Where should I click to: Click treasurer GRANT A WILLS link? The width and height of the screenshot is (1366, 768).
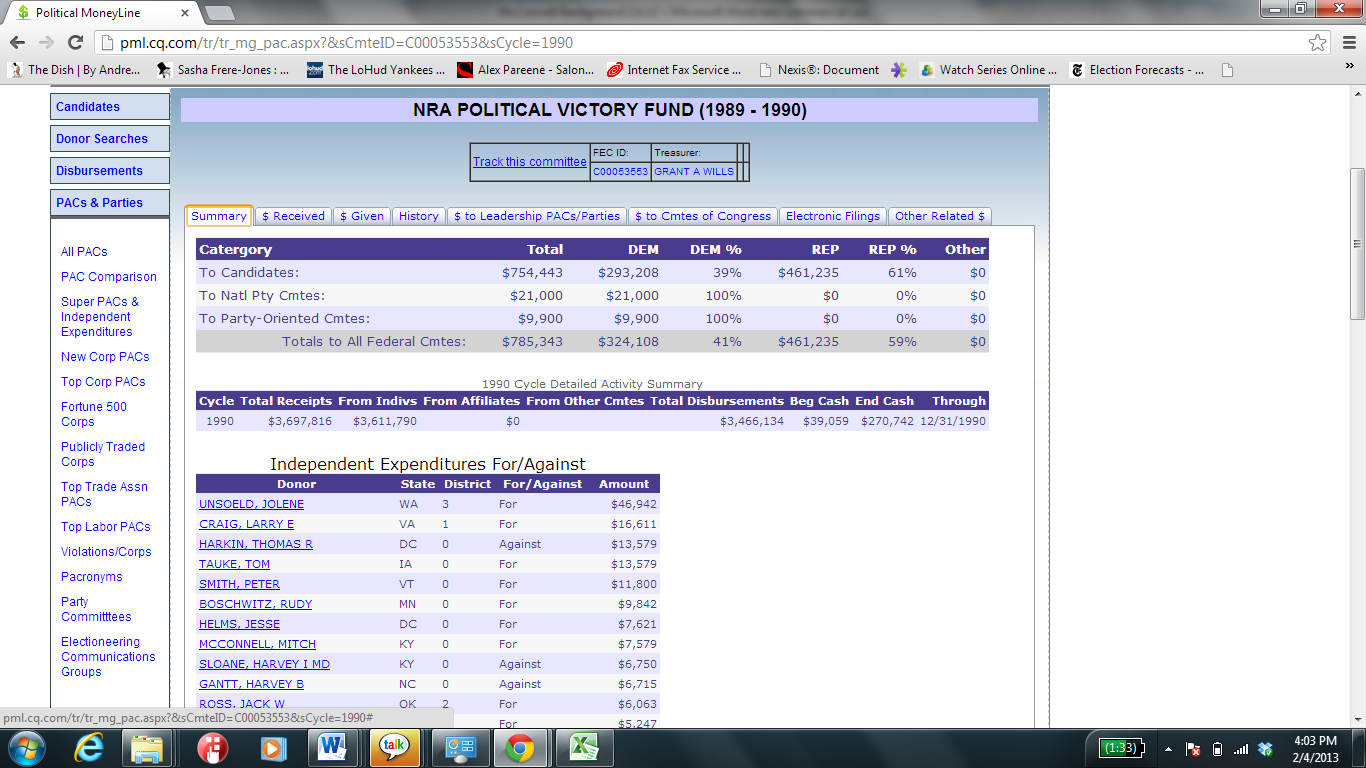click(x=694, y=172)
